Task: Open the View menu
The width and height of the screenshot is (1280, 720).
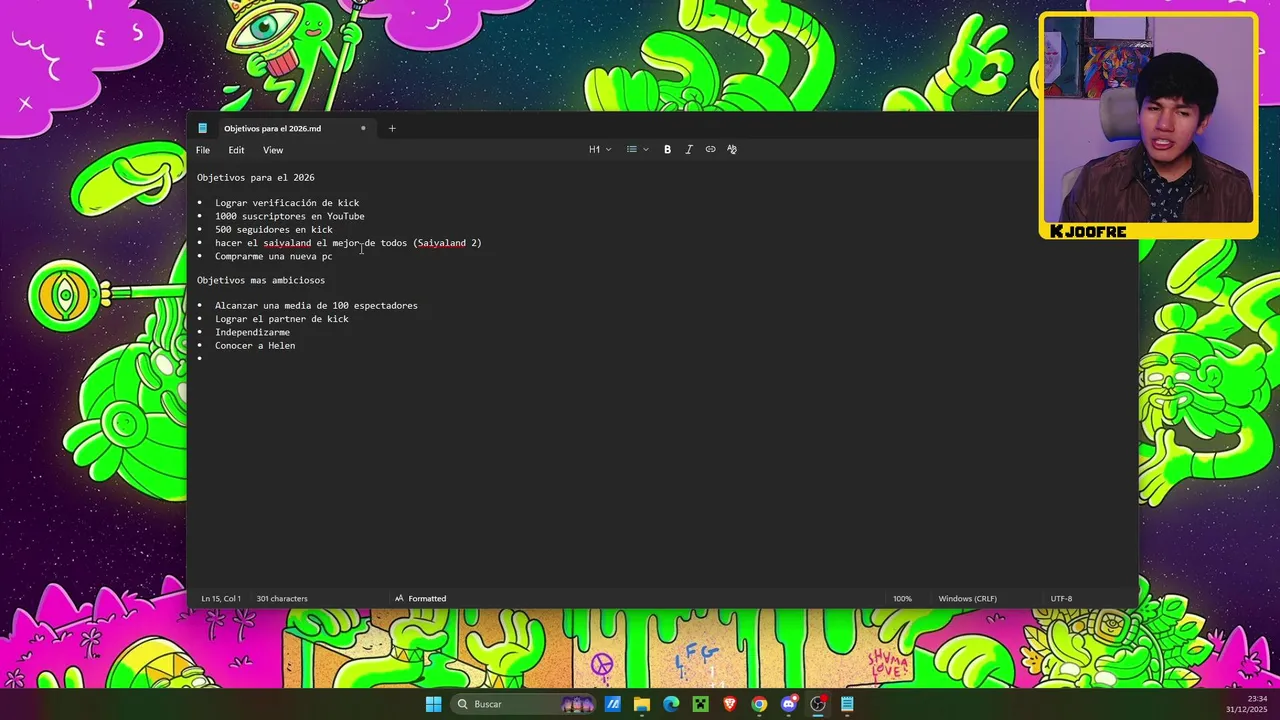Action: 273,150
